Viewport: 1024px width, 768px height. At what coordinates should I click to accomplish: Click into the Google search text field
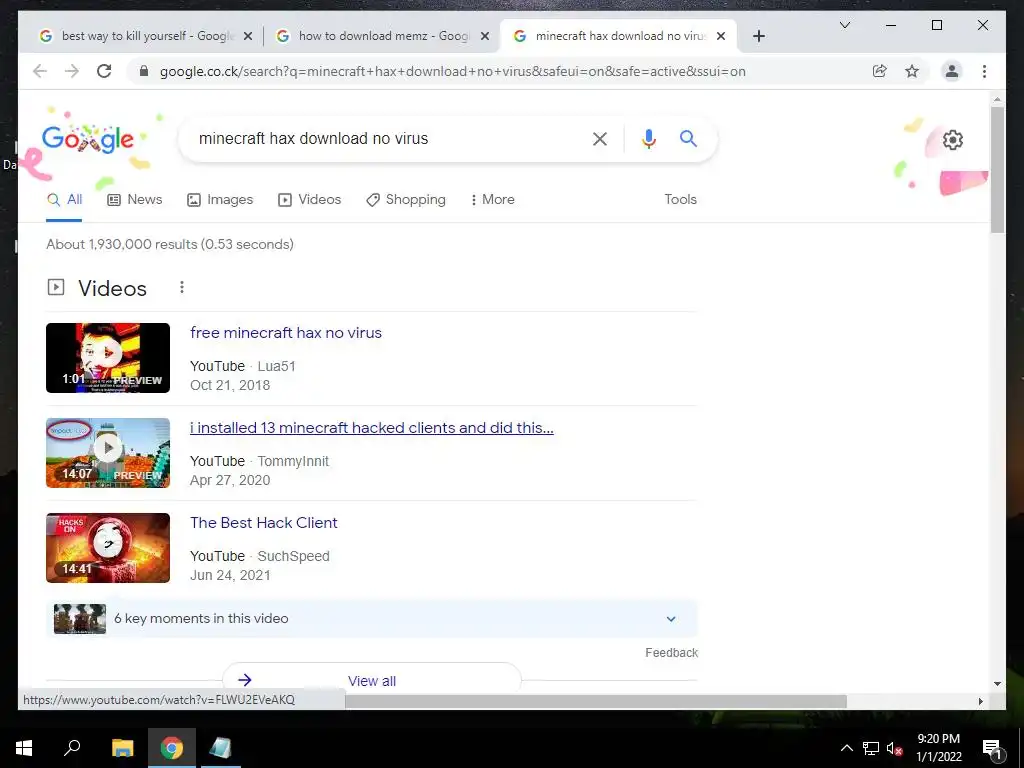[x=389, y=138]
